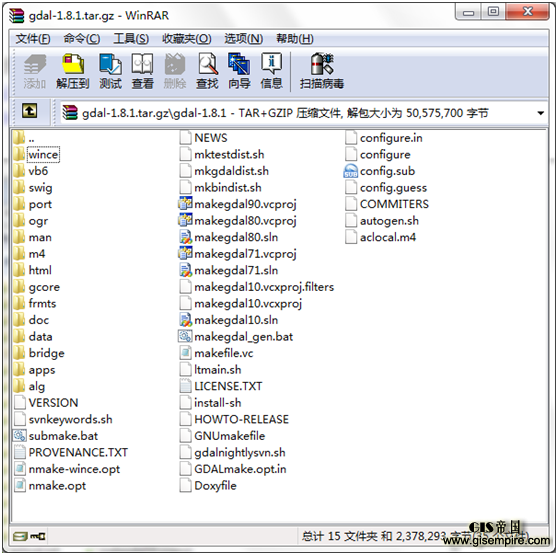Select the GNUmakefile file
The height and width of the screenshot is (555, 558).
point(223,435)
